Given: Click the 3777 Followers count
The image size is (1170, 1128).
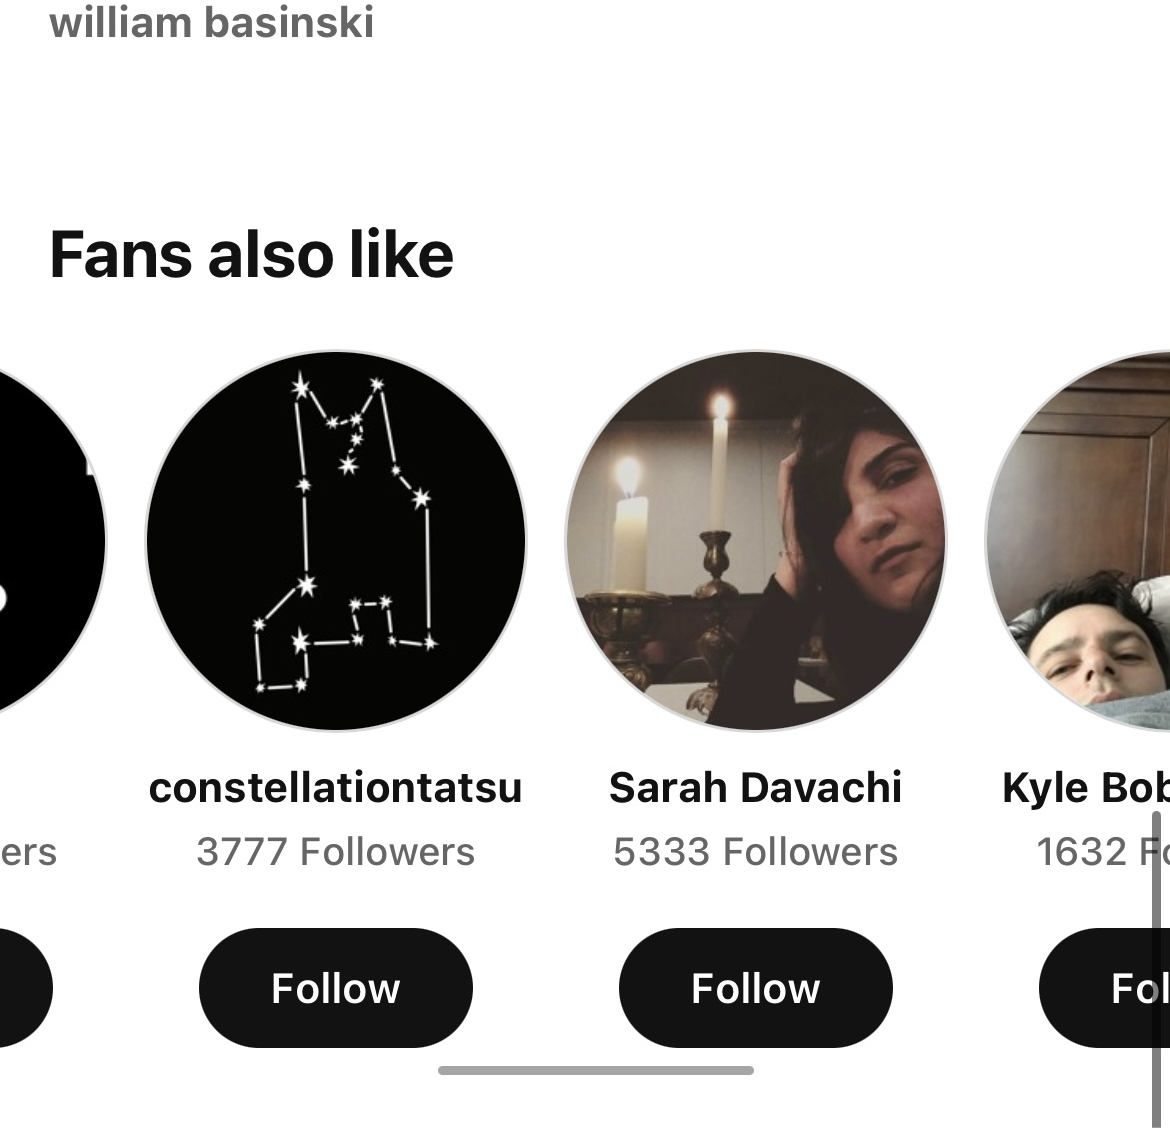Looking at the screenshot, I should click(336, 852).
